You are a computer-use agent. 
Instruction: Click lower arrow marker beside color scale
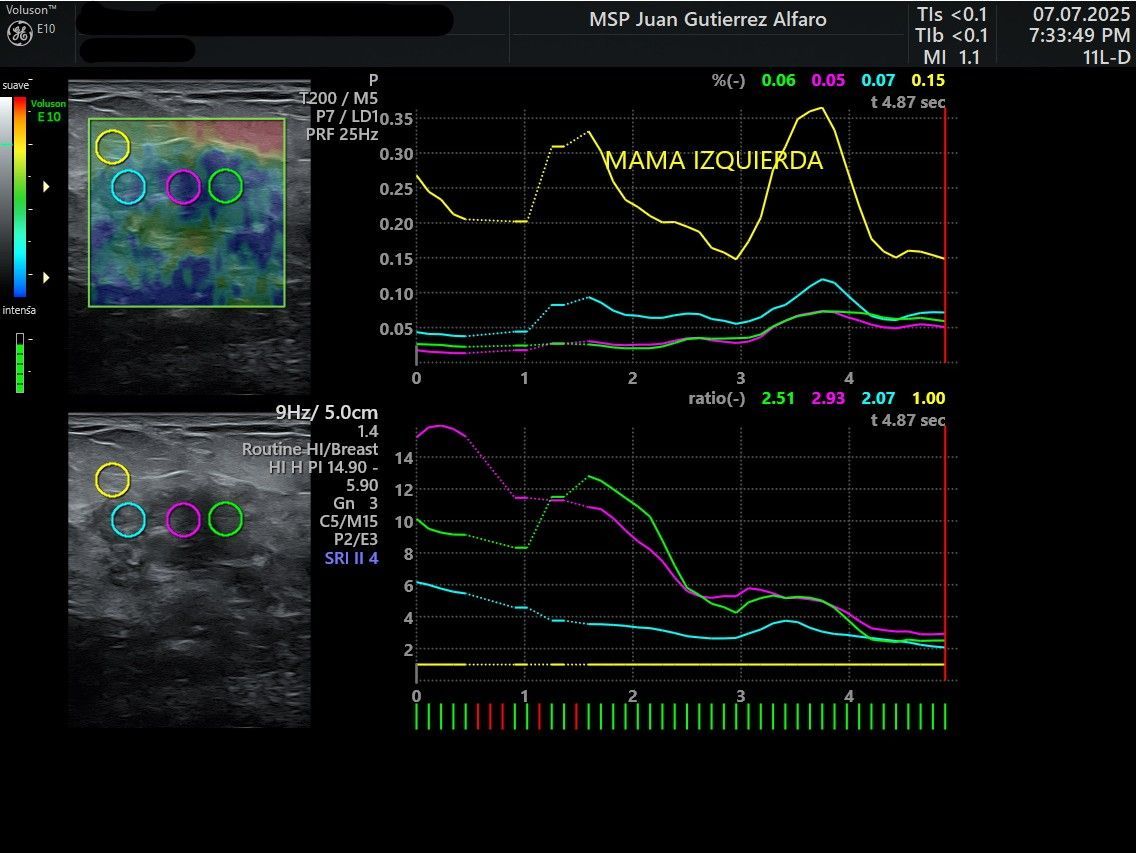[x=46, y=278]
